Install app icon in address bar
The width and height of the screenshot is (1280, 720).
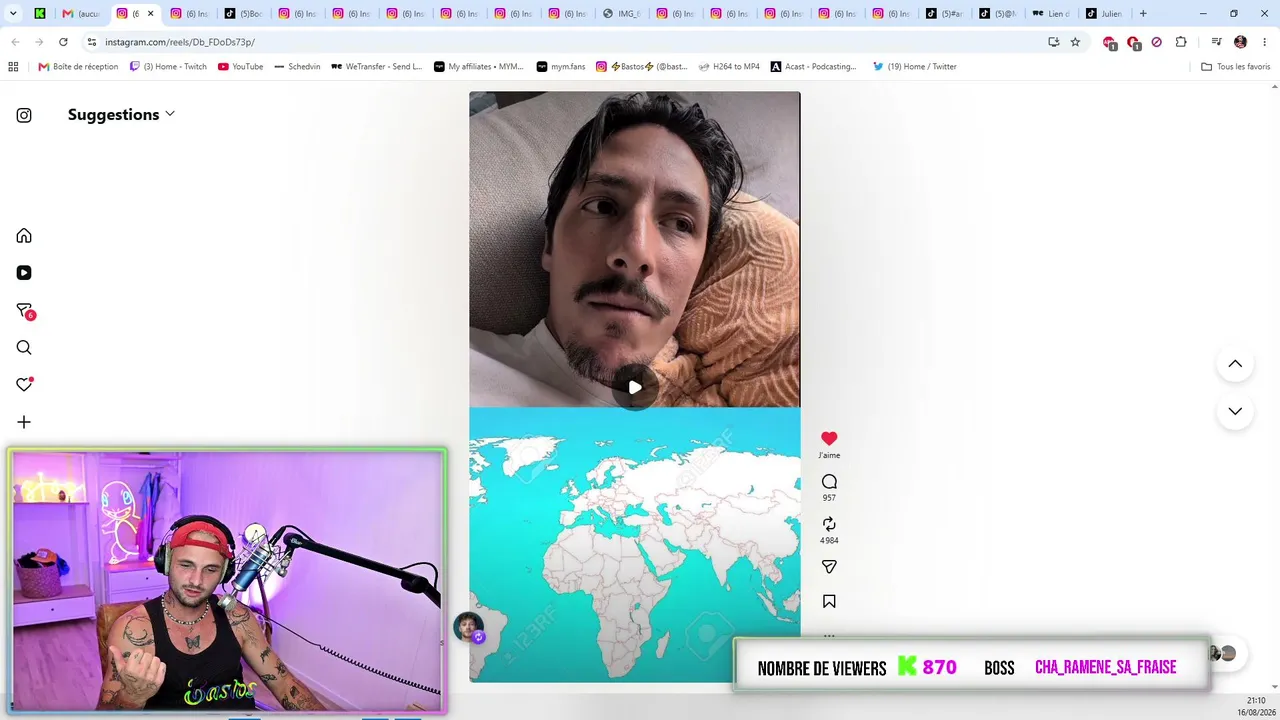pyautogui.click(x=1053, y=42)
